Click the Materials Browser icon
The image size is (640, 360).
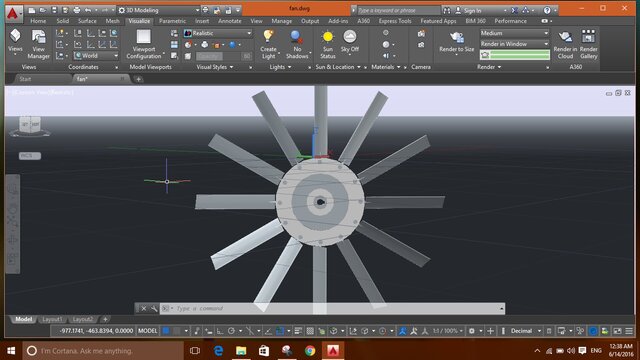pyautogui.click(x=386, y=33)
